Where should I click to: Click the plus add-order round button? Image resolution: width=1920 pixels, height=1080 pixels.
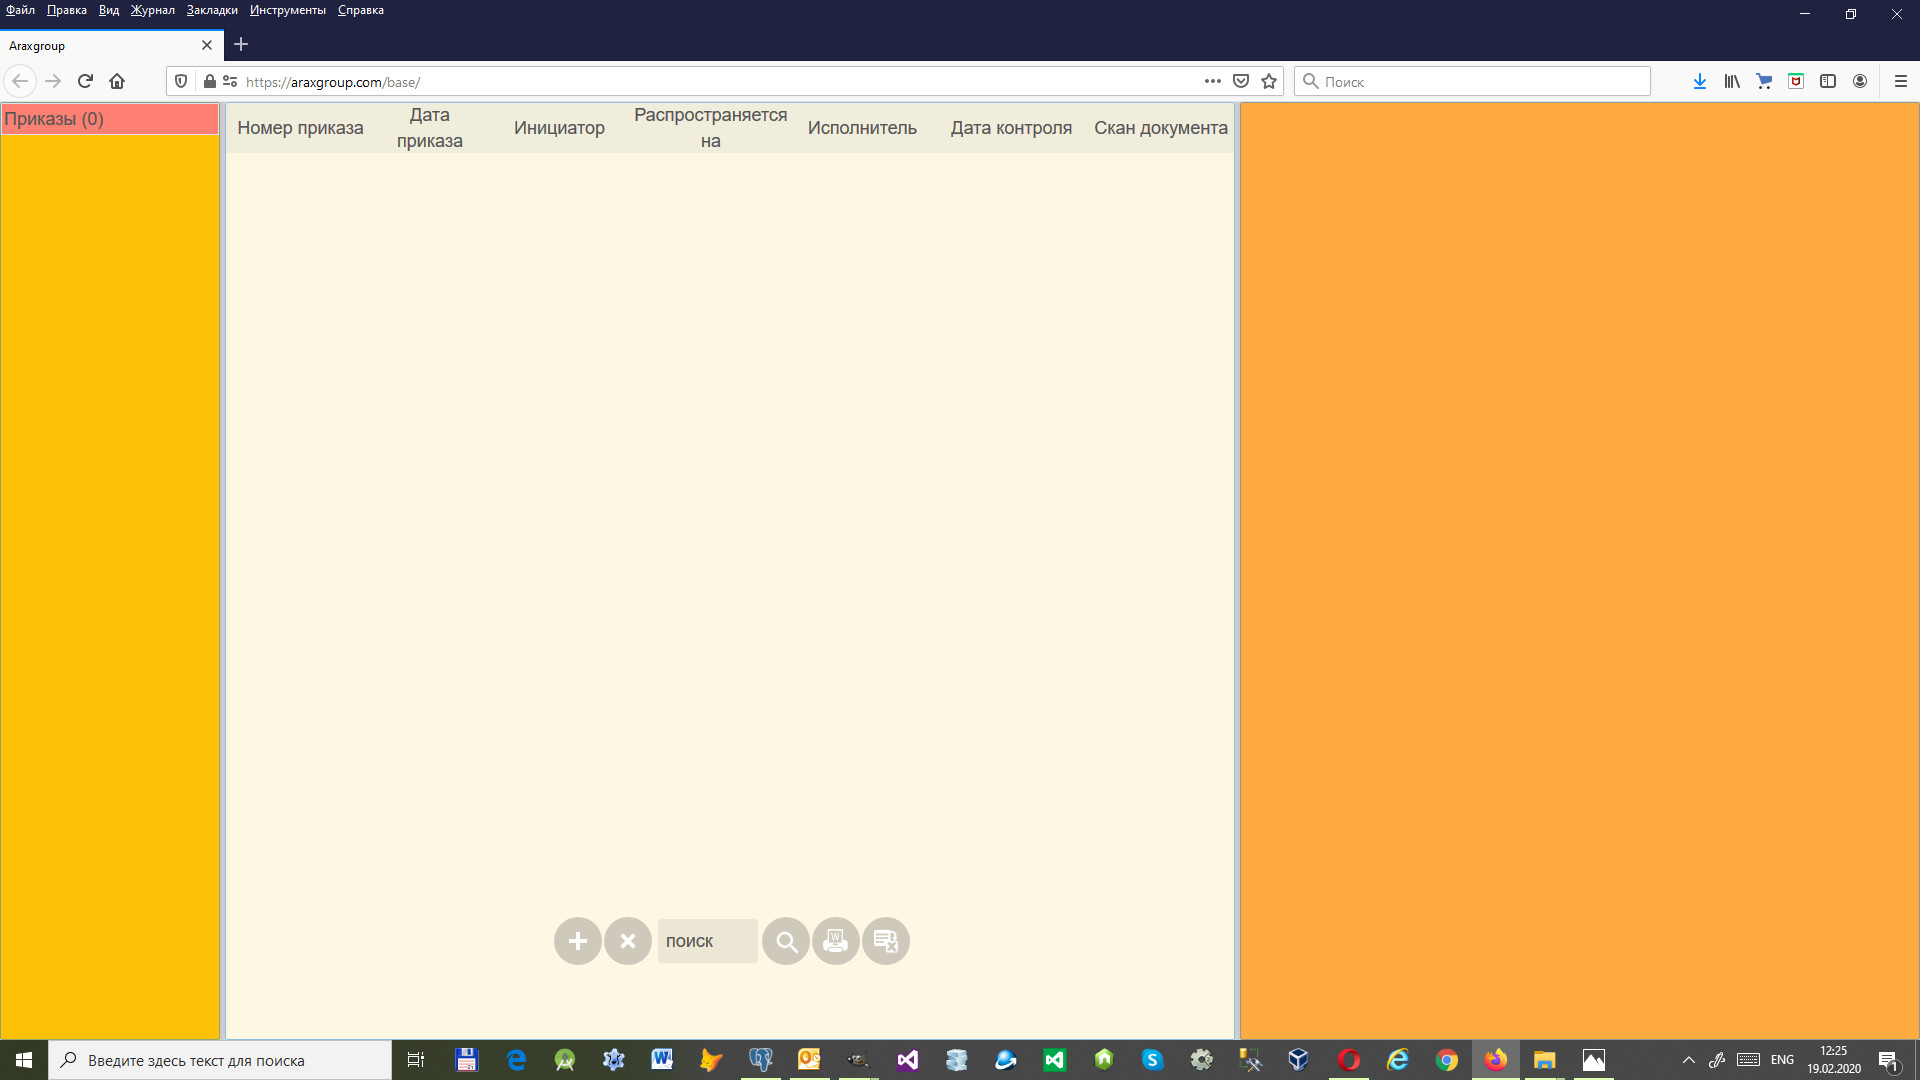pyautogui.click(x=577, y=941)
